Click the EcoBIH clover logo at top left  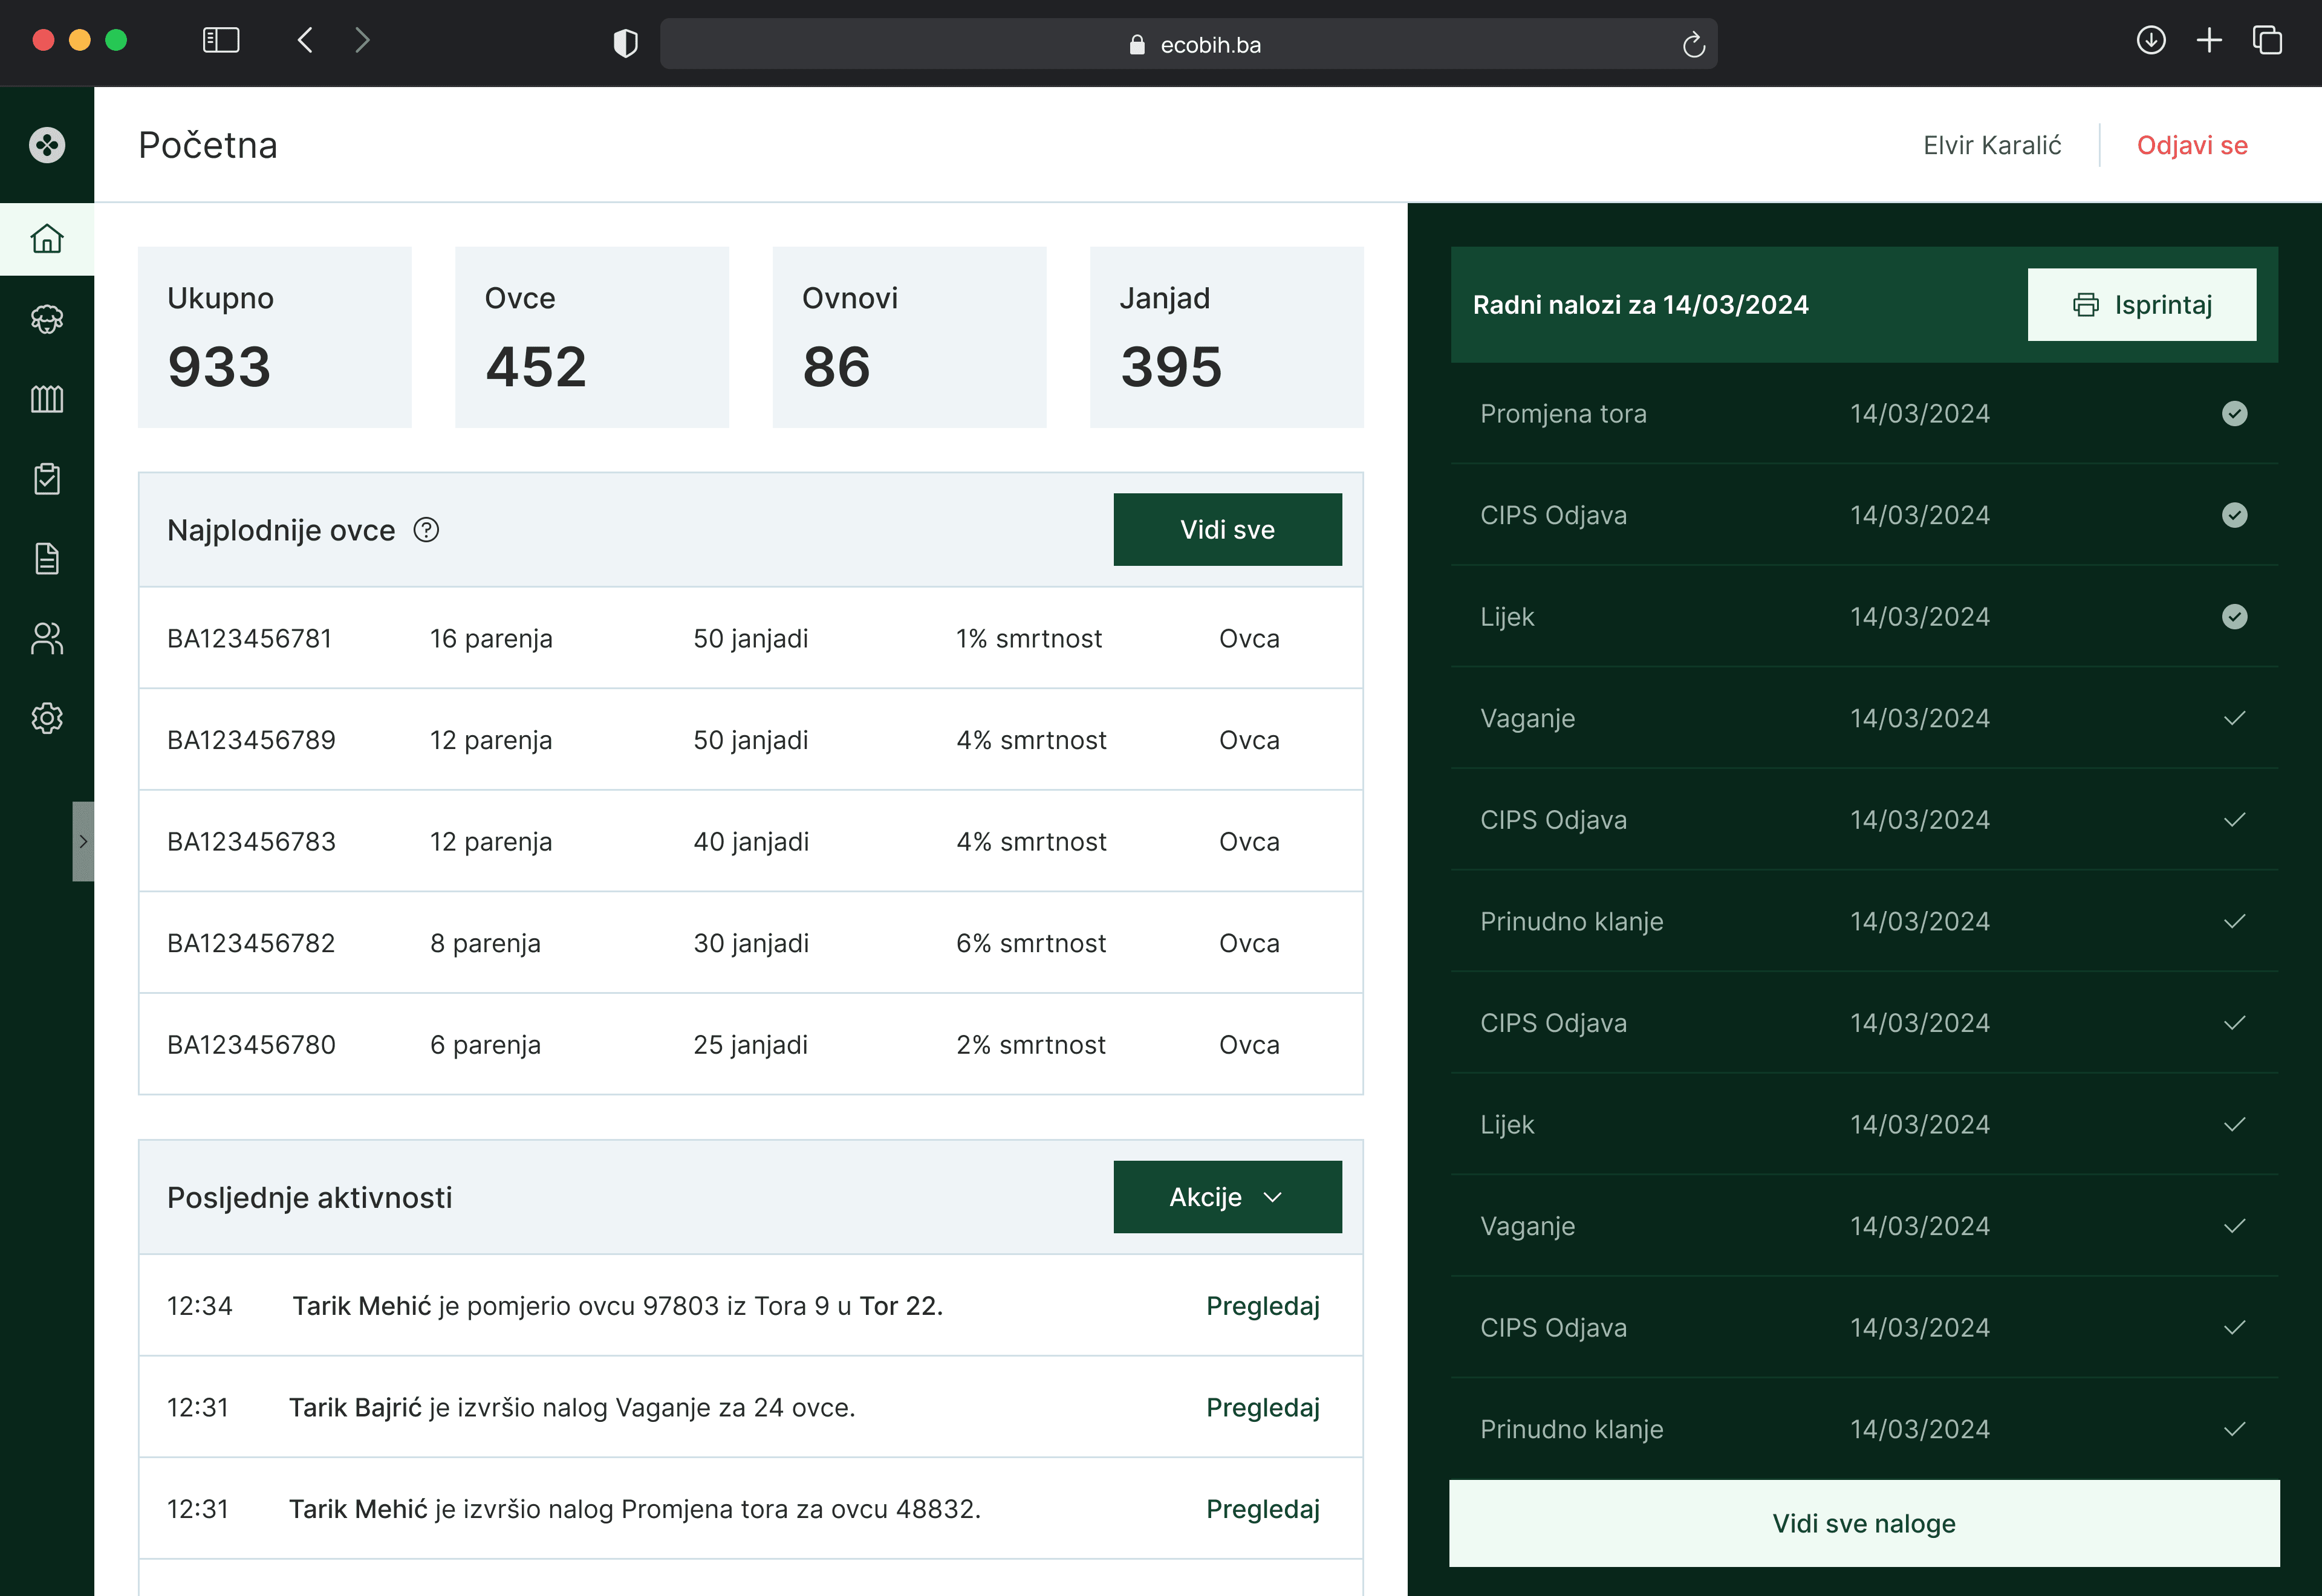47,144
